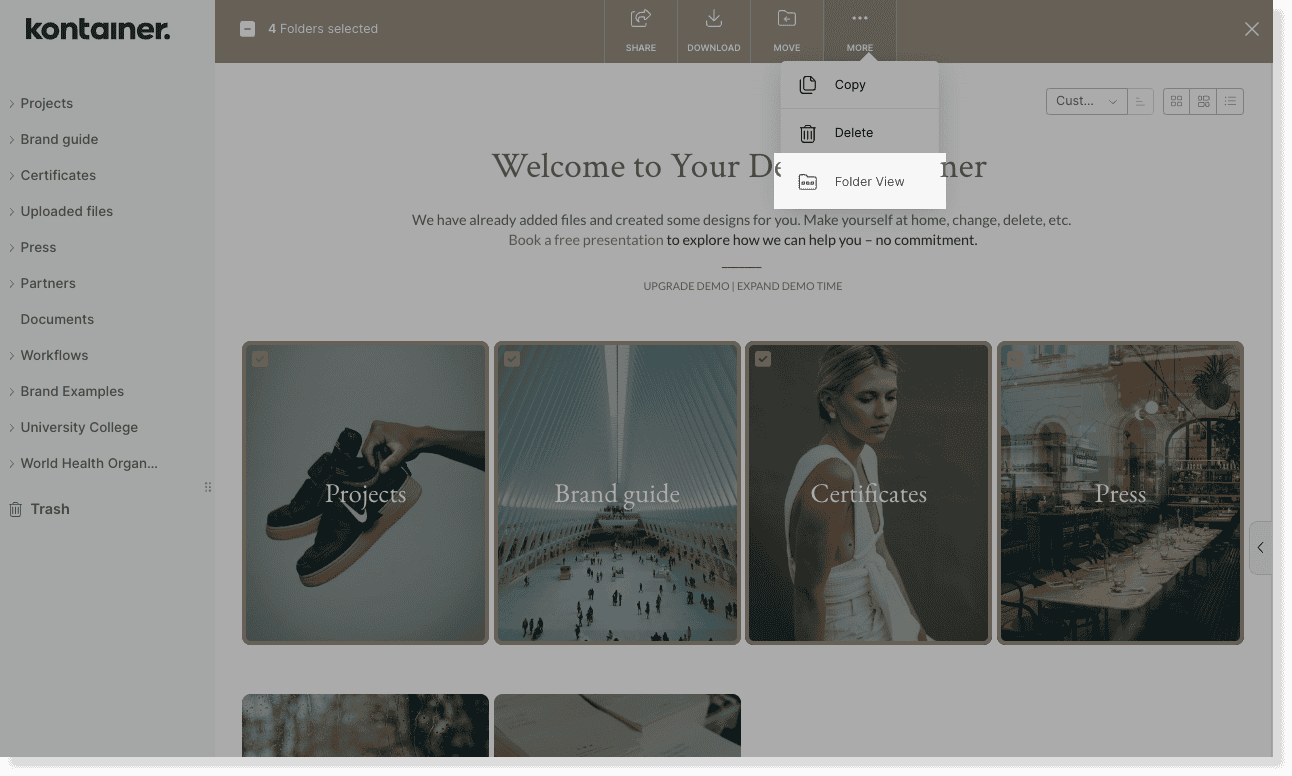Expand the World Health Organization tree node
This screenshot has height=776, width=1292.
coord(12,463)
